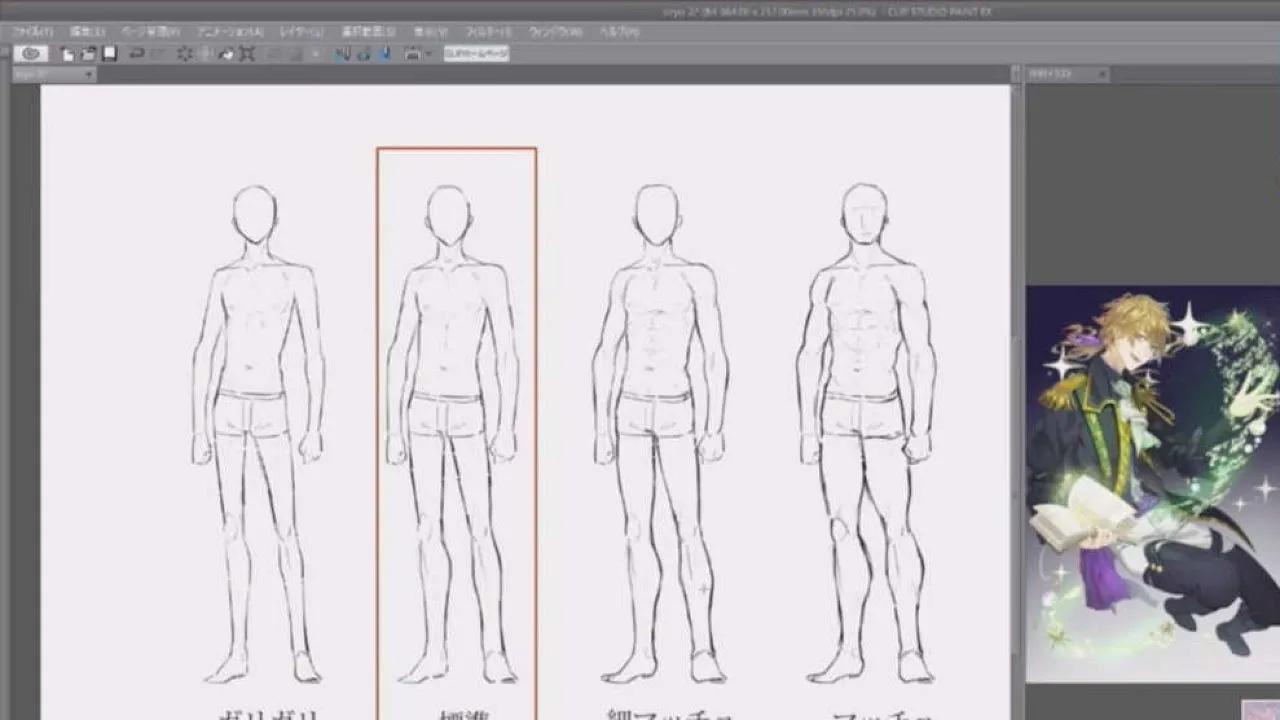Toggle Snap to Ruler in command bar

[343, 53]
